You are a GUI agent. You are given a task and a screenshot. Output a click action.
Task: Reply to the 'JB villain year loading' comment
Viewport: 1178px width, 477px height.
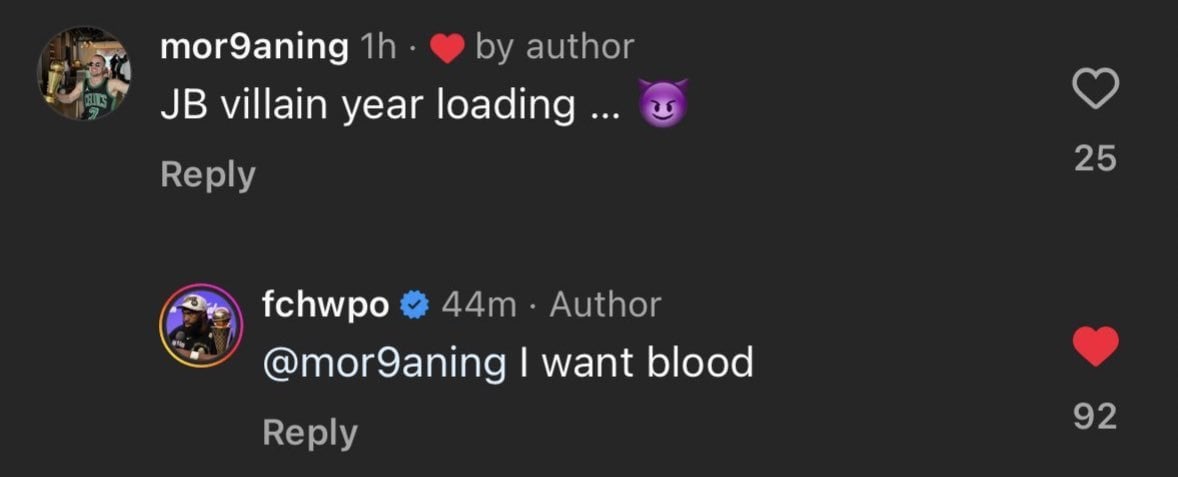click(208, 174)
